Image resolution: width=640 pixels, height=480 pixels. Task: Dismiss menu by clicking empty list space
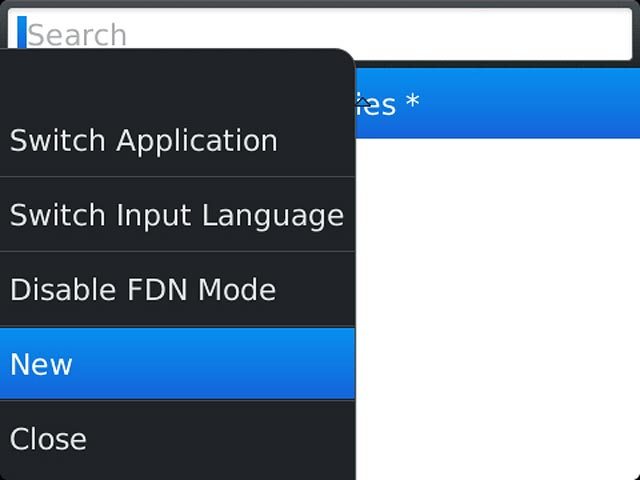[498, 309]
